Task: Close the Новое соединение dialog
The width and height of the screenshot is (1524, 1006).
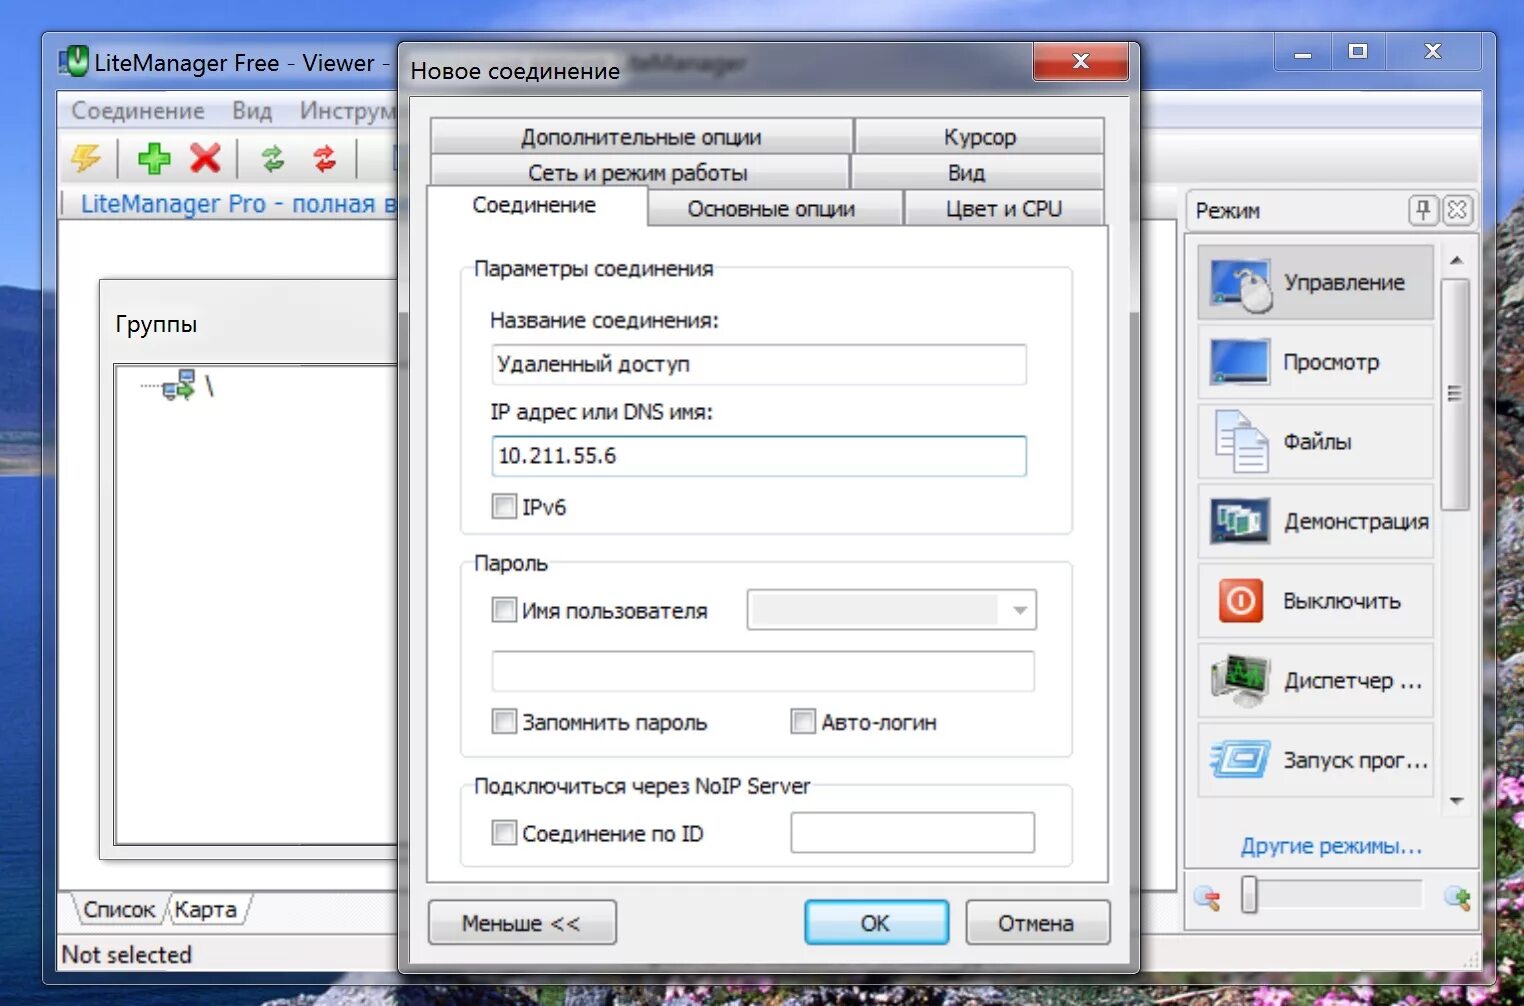Action: coord(1081,61)
